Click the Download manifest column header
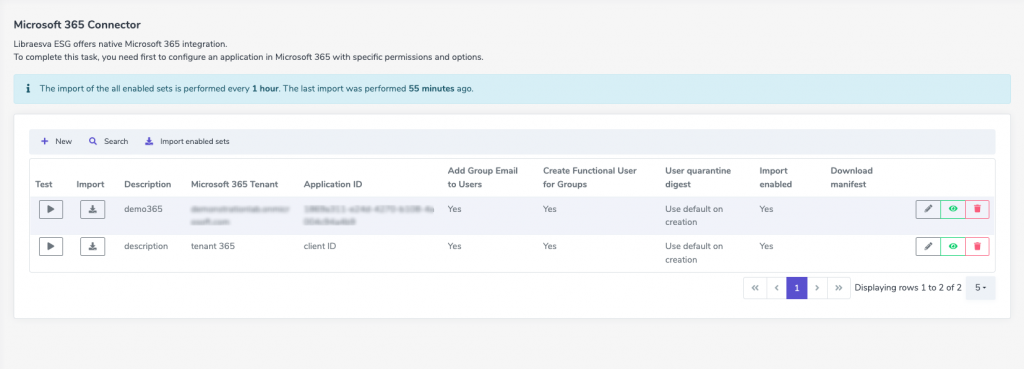 pos(852,178)
